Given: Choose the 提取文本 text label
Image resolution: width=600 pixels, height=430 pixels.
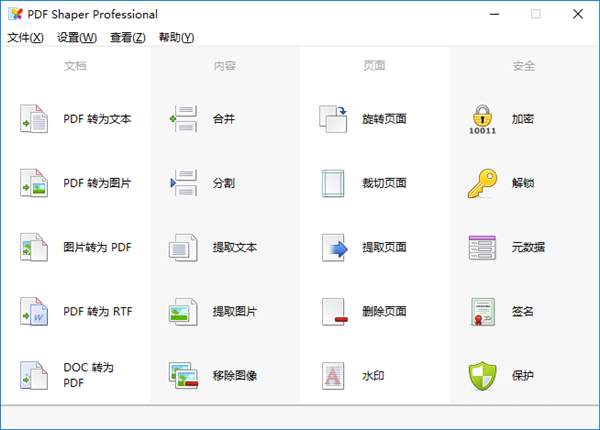Looking at the screenshot, I should tap(235, 248).
